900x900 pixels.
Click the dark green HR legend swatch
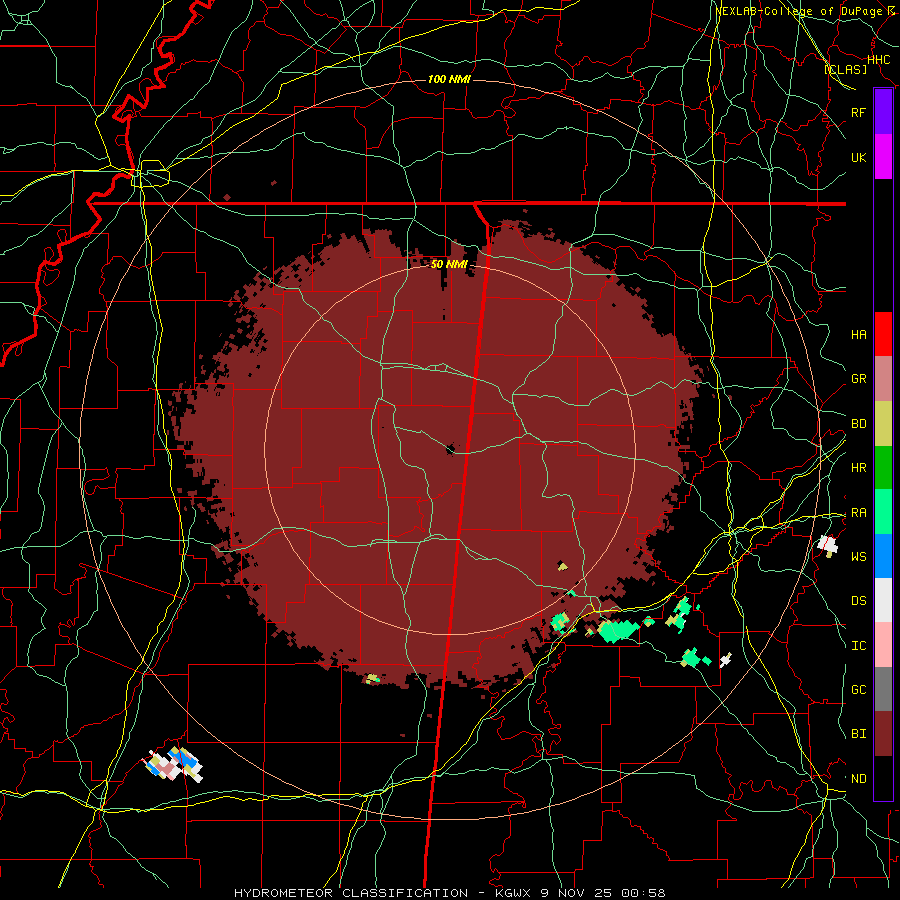(883, 468)
